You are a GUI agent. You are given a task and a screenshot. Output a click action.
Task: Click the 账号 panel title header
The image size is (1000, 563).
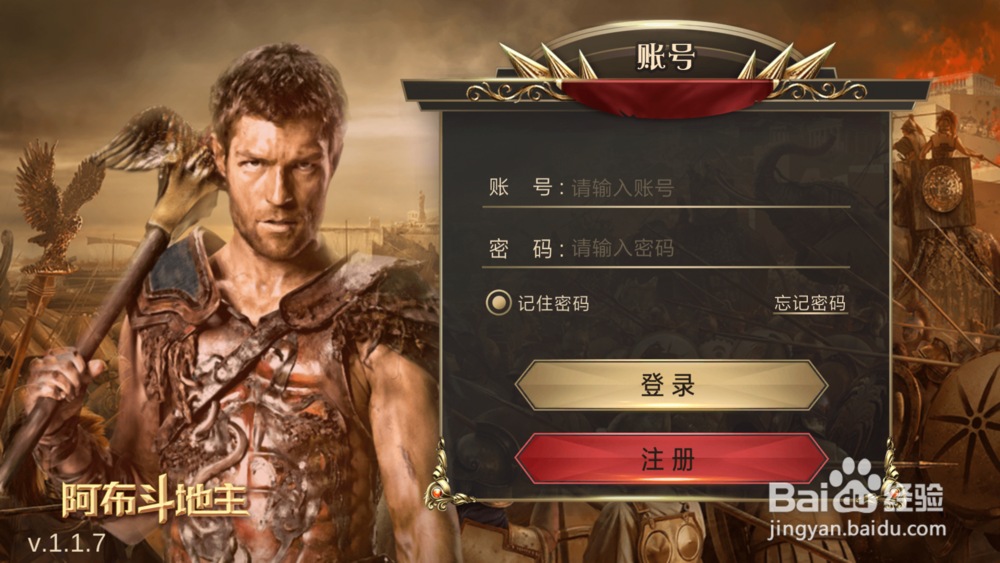(x=666, y=57)
